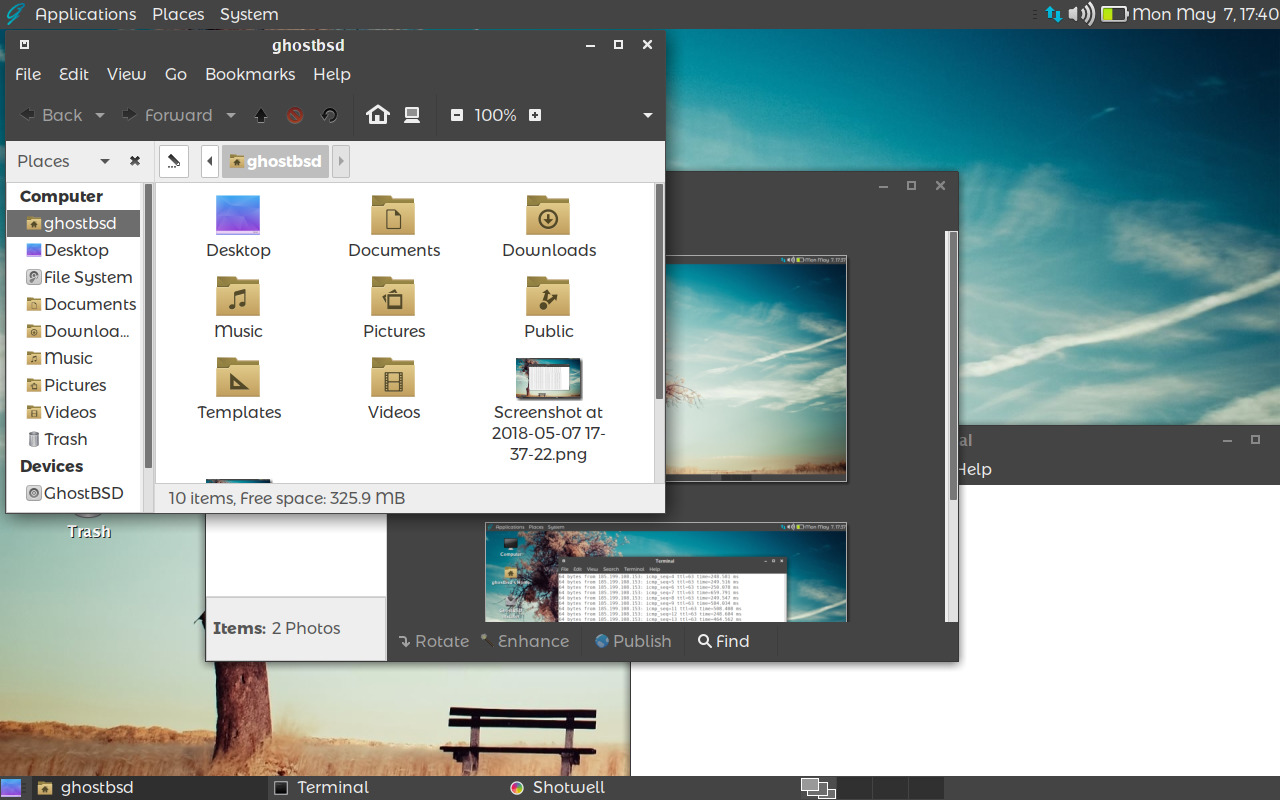Open home directory via the Home toolbar icon
The image size is (1280, 800).
click(377, 115)
